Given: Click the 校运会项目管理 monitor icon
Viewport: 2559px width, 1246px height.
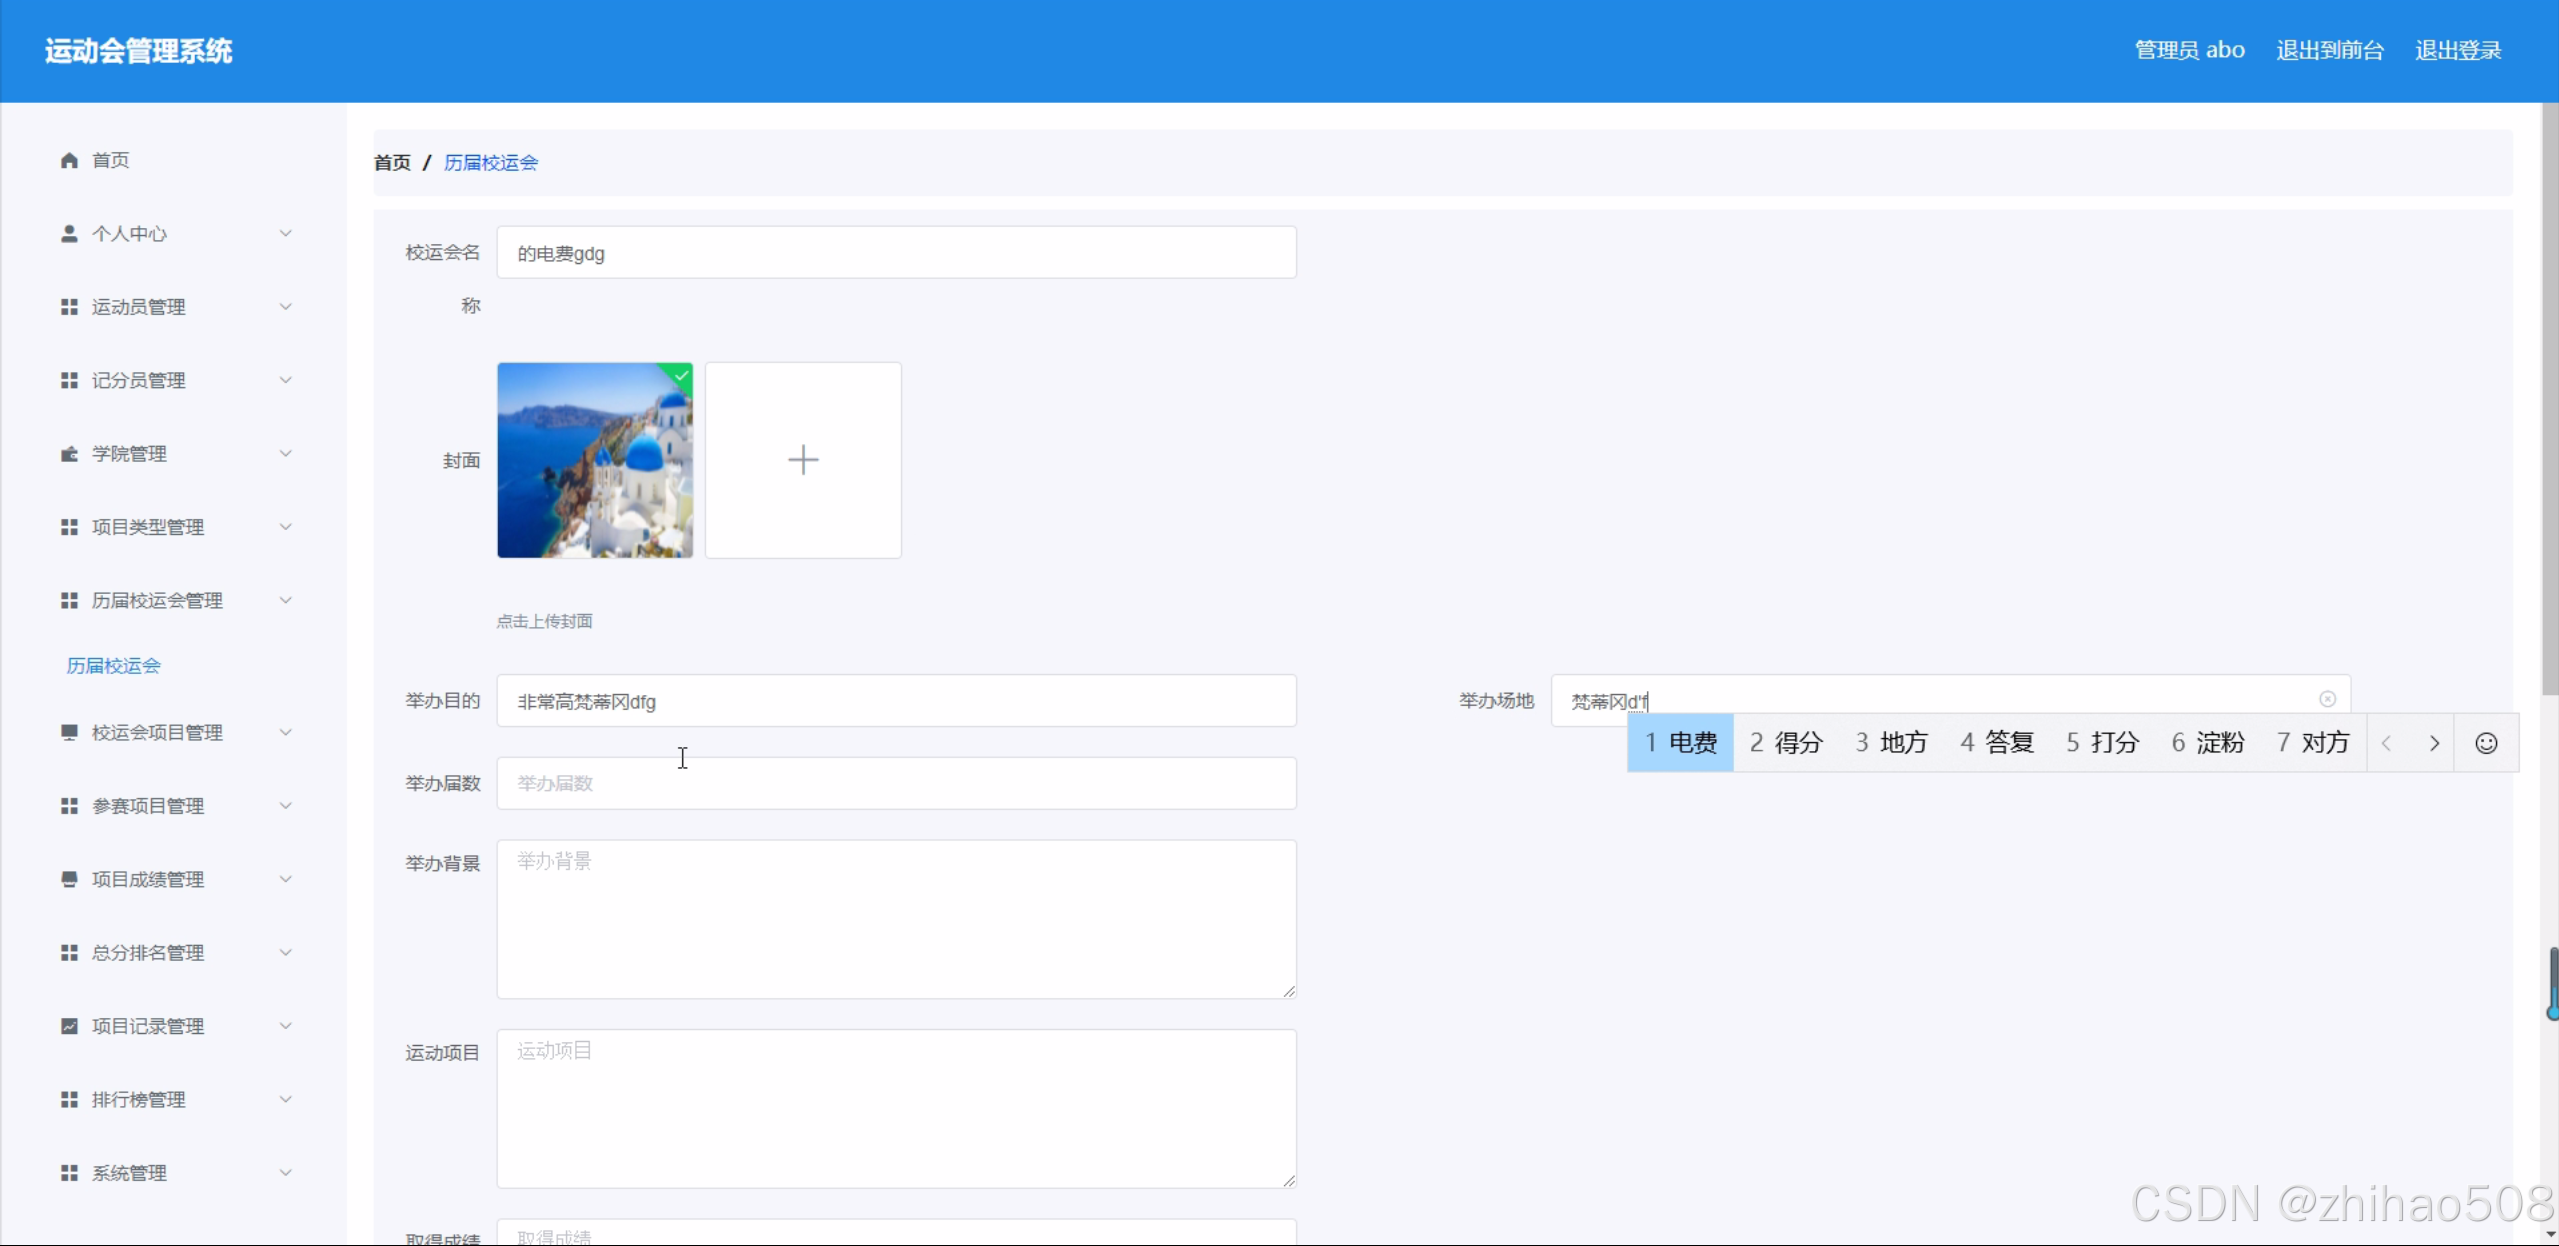Looking at the screenshot, I should (69, 733).
